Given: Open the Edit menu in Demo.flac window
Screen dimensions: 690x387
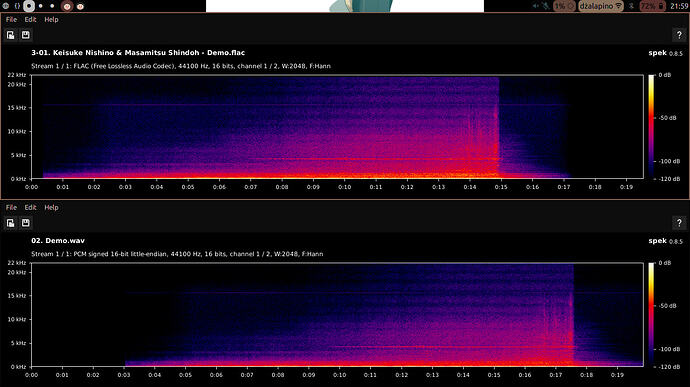Looking at the screenshot, I should (x=30, y=19).
